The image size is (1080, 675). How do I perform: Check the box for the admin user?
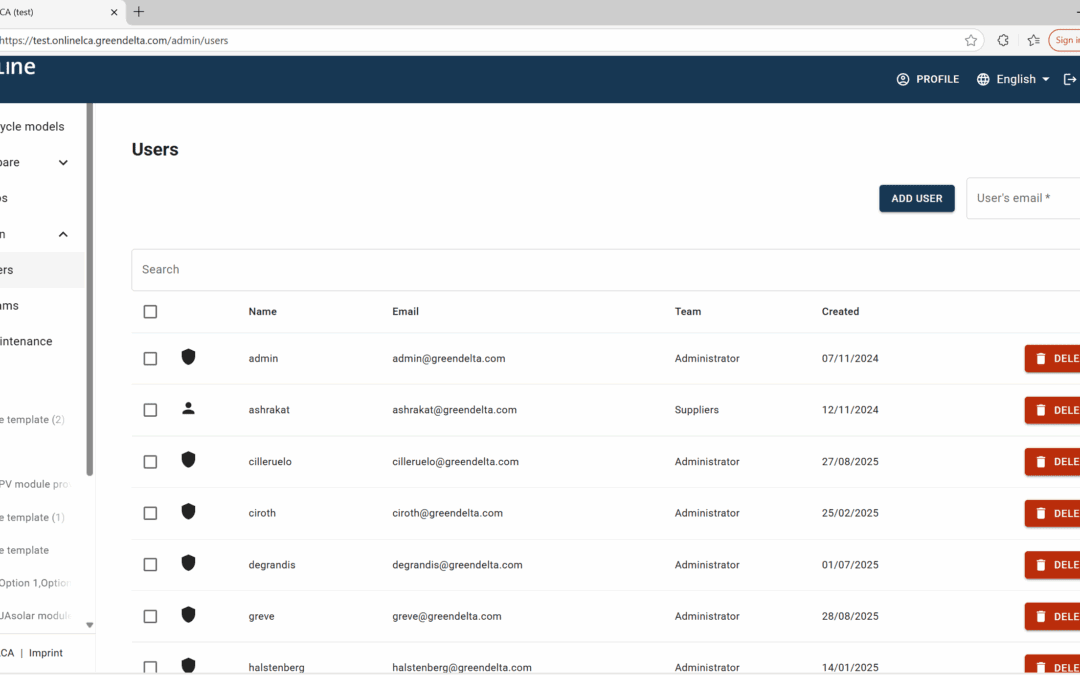(150, 359)
